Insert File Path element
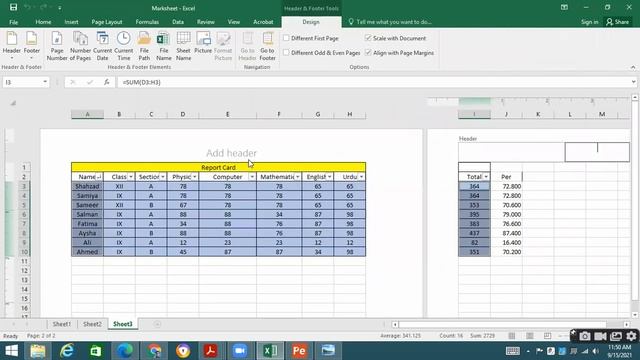 pyautogui.click(x=144, y=46)
